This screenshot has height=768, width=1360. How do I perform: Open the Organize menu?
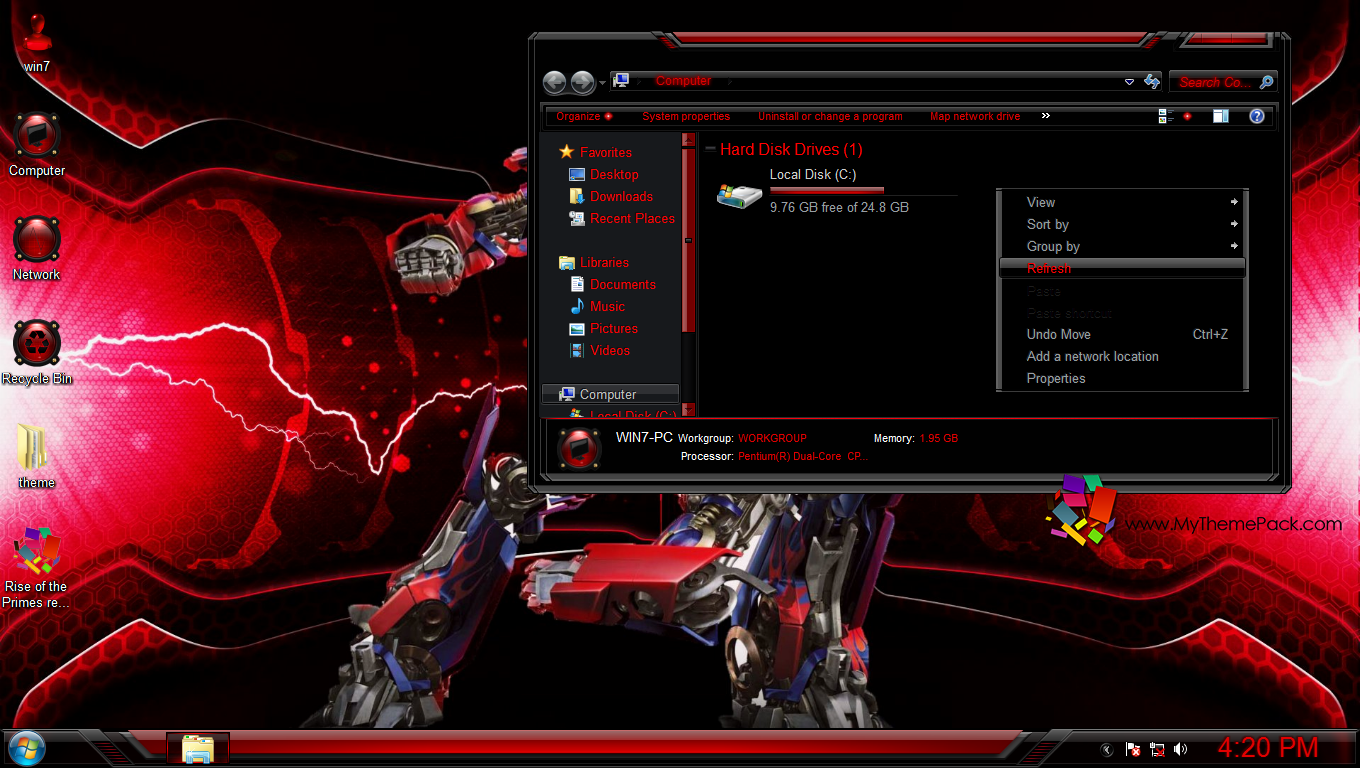pyautogui.click(x=584, y=116)
